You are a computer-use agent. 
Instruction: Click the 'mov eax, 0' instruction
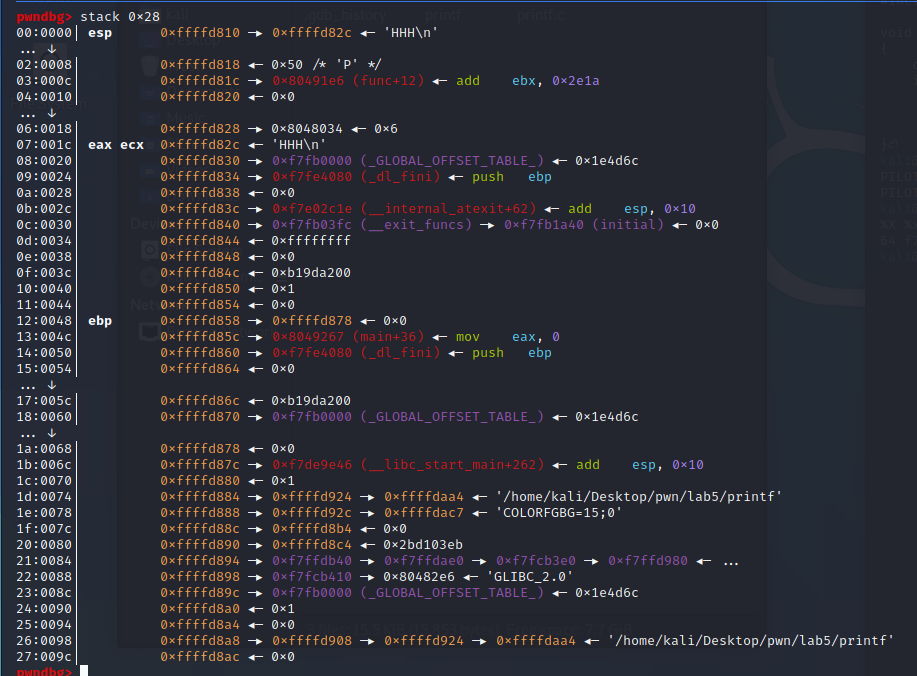508,337
